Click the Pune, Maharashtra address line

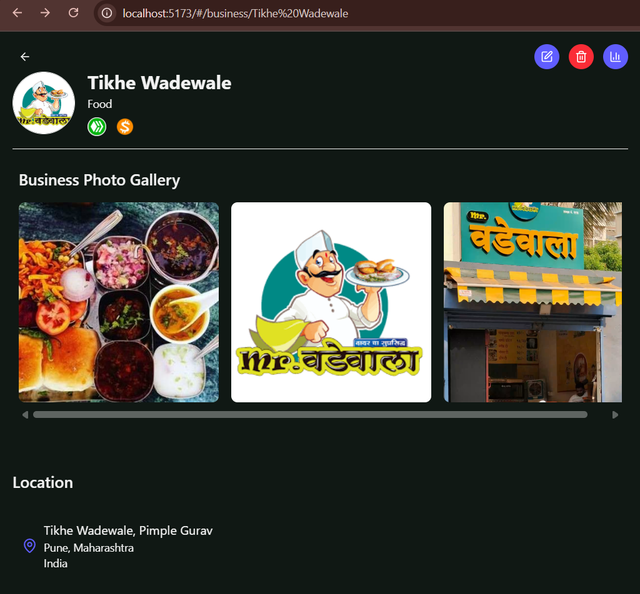(x=89, y=547)
